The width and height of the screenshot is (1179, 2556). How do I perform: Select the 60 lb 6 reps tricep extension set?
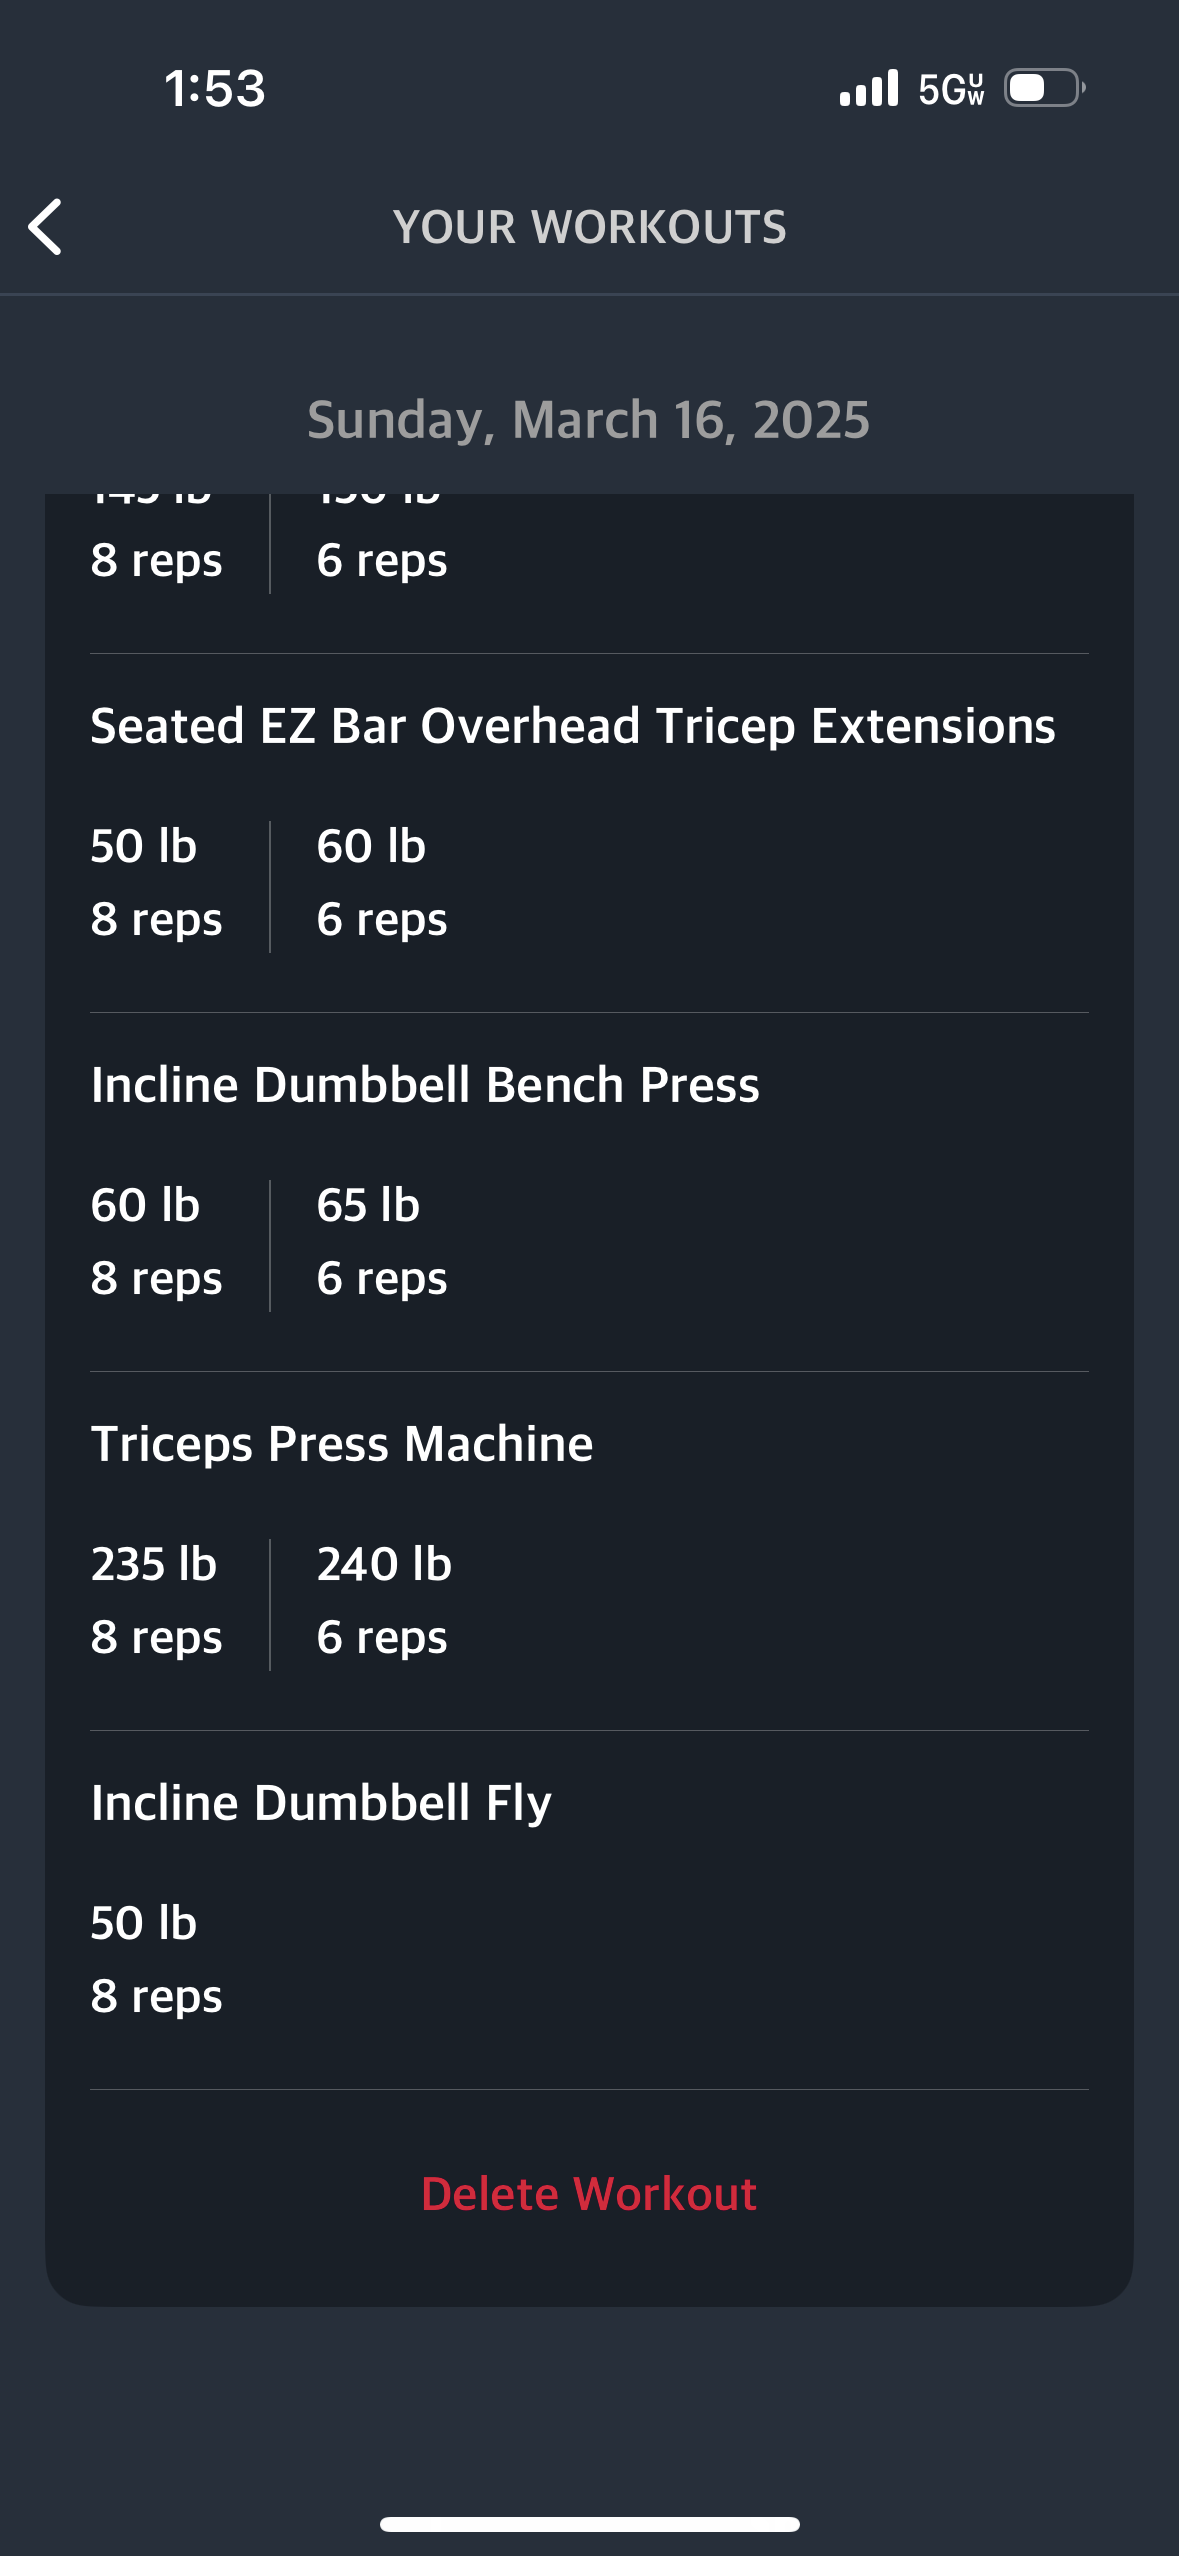382,883
